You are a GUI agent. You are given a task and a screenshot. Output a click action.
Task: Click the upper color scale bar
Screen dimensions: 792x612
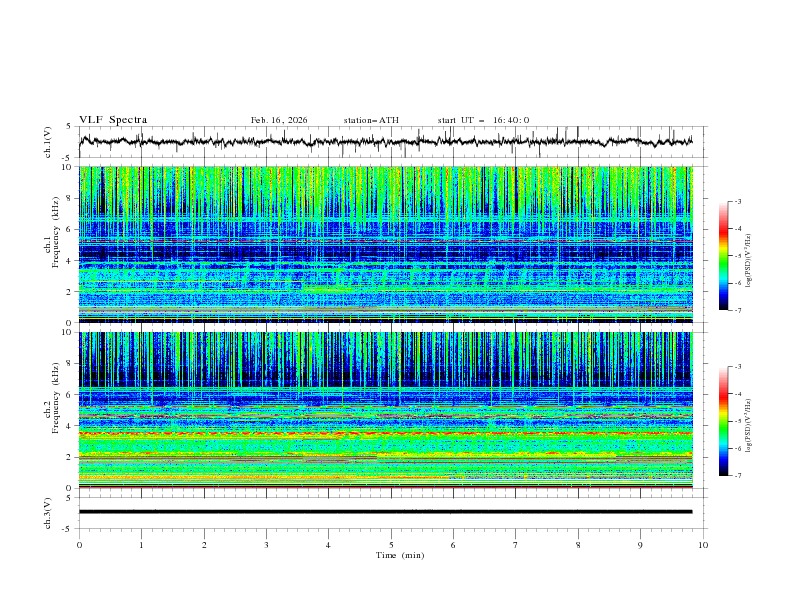(723, 255)
